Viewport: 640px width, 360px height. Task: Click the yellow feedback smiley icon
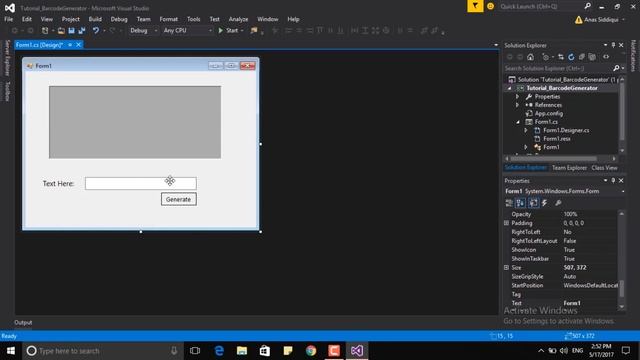click(491, 6)
